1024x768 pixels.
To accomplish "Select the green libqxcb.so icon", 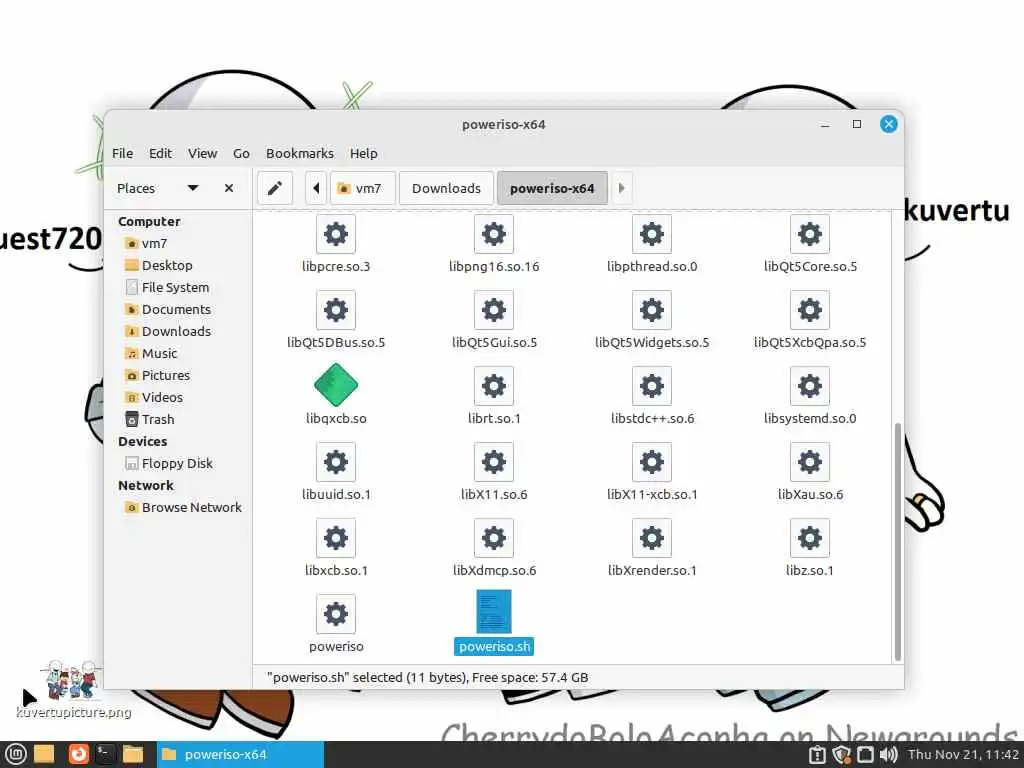I will point(336,385).
